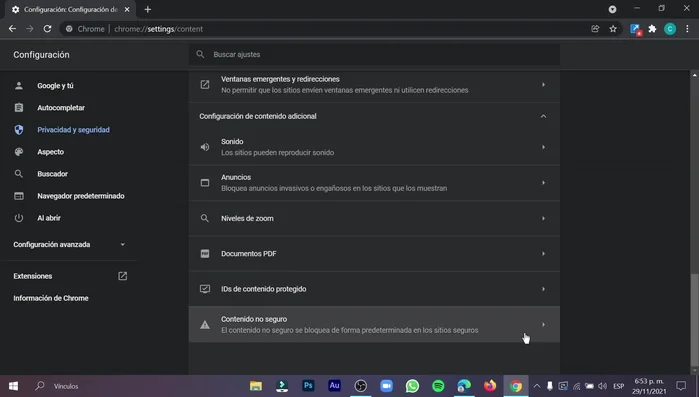
Task: Open WhatsApp from the taskbar
Action: [412, 386]
